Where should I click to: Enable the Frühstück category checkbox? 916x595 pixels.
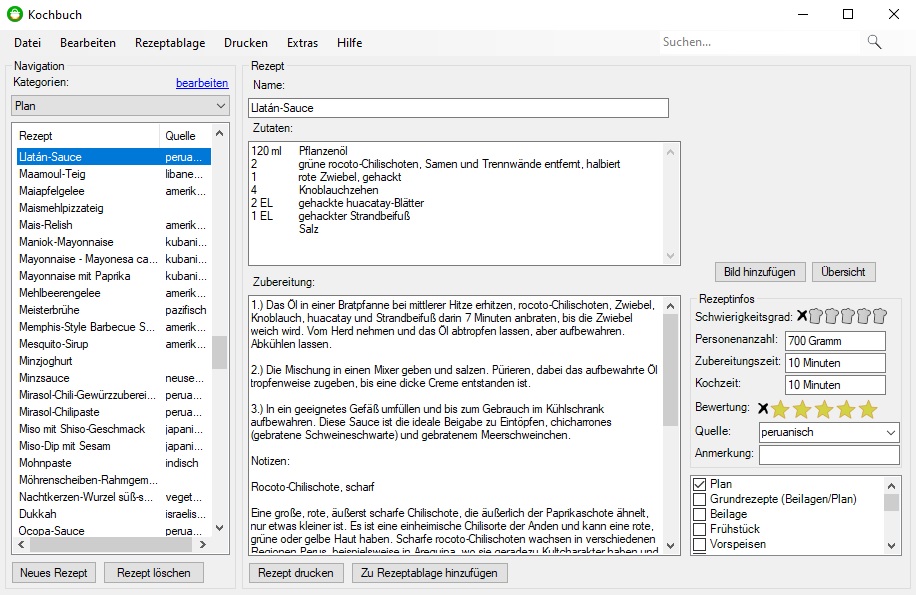pyautogui.click(x=700, y=529)
